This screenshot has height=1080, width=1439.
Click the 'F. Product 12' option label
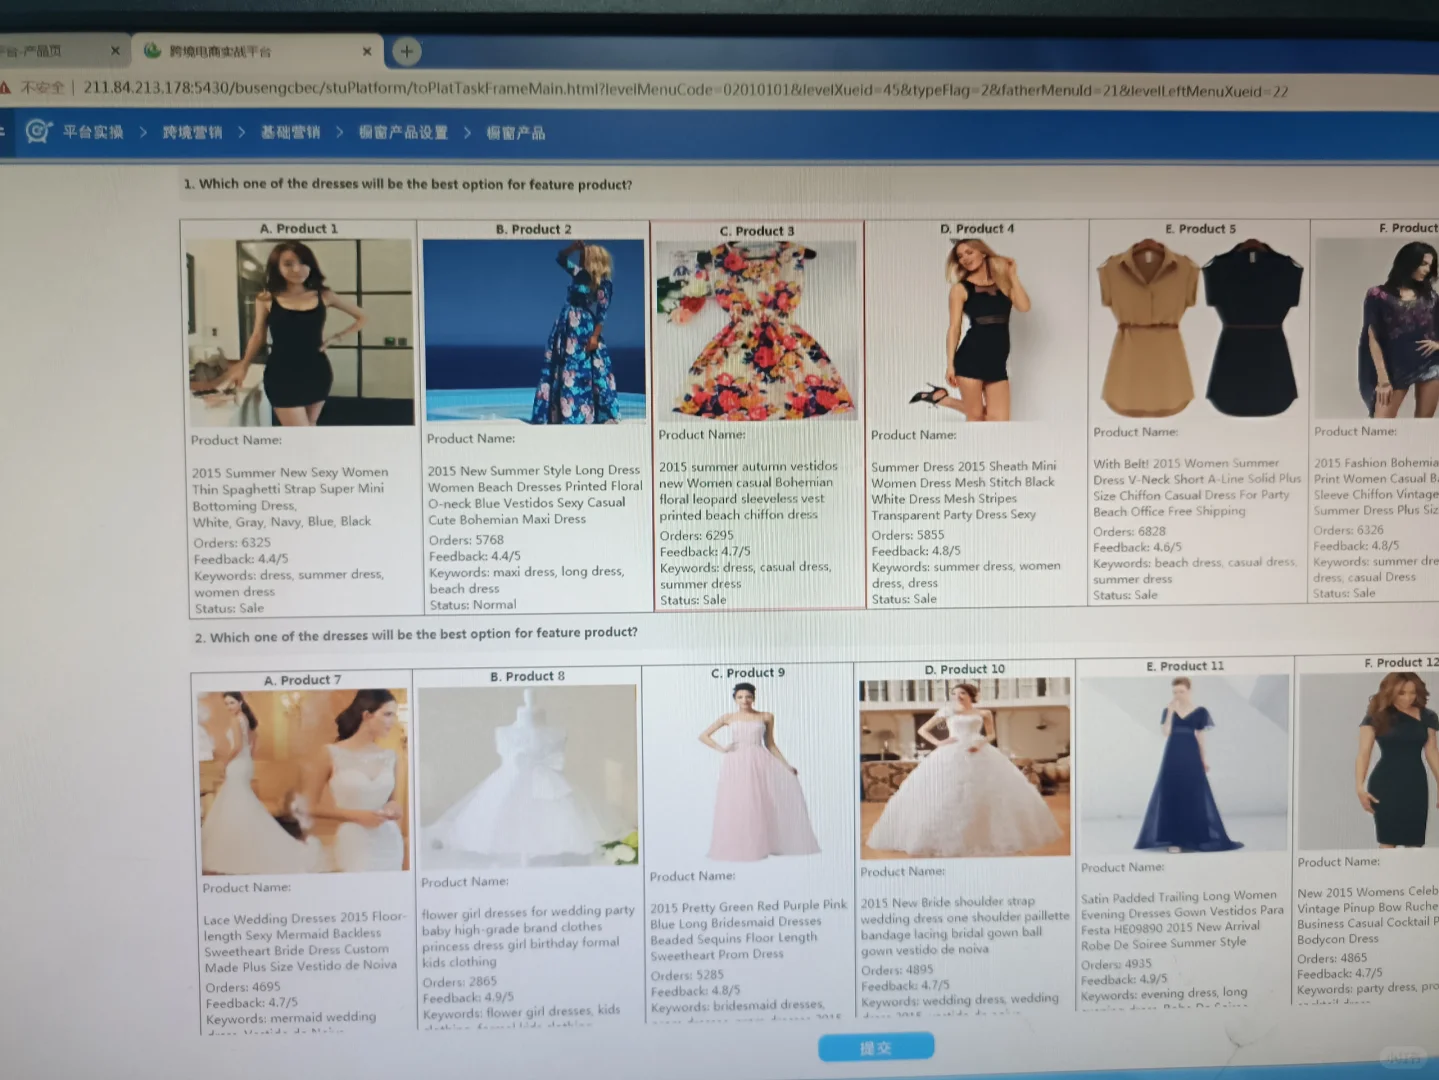(x=1401, y=663)
